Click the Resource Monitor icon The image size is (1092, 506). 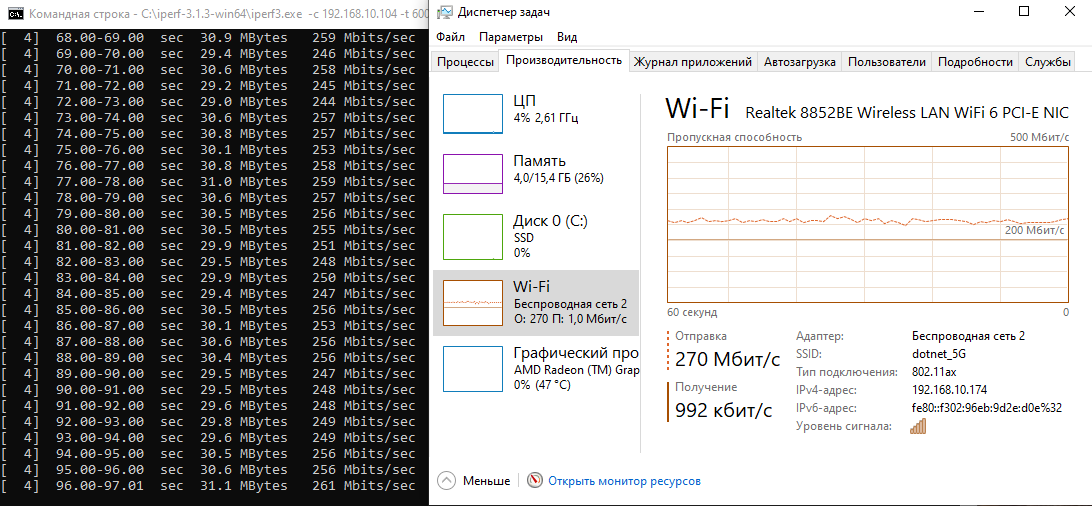click(535, 481)
